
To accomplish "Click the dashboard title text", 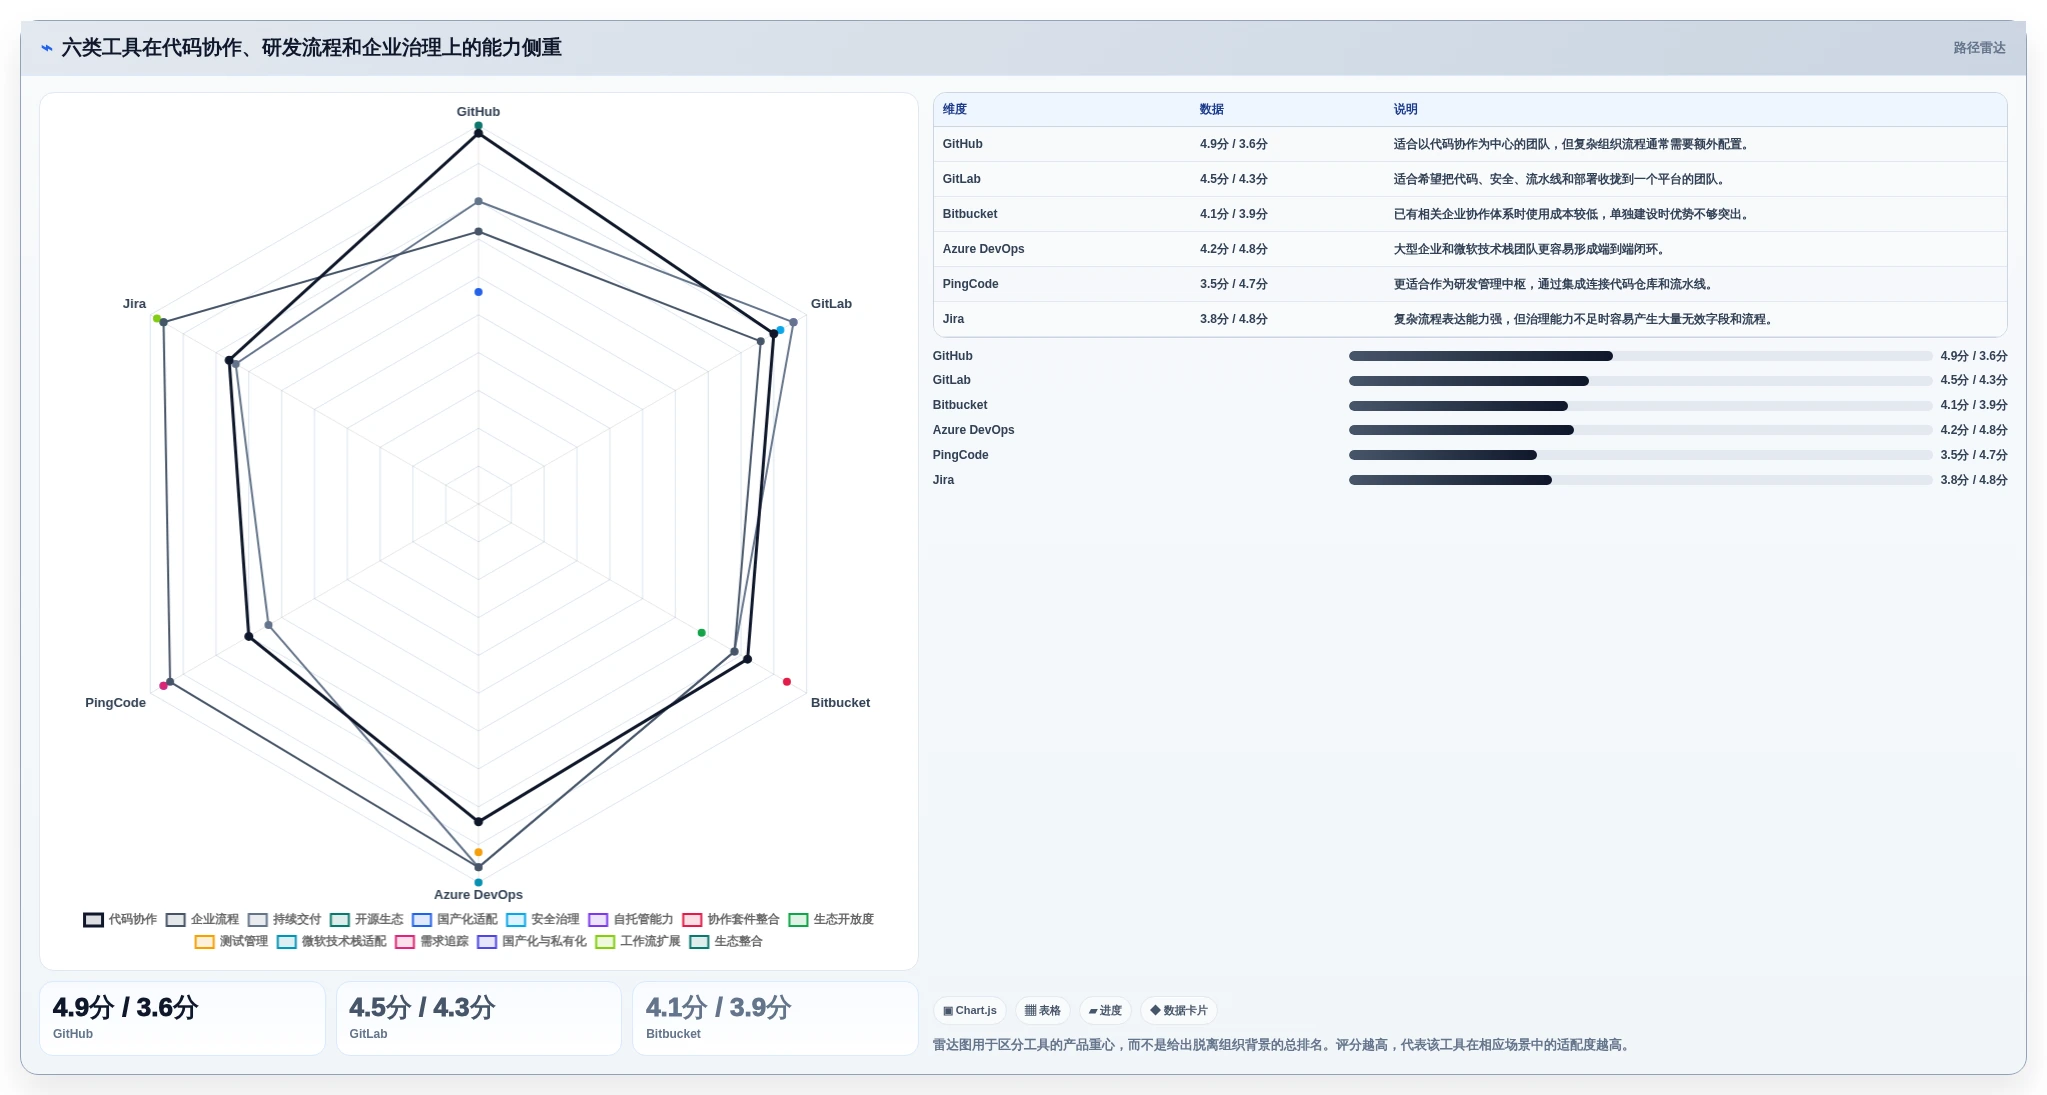I will tap(311, 48).
